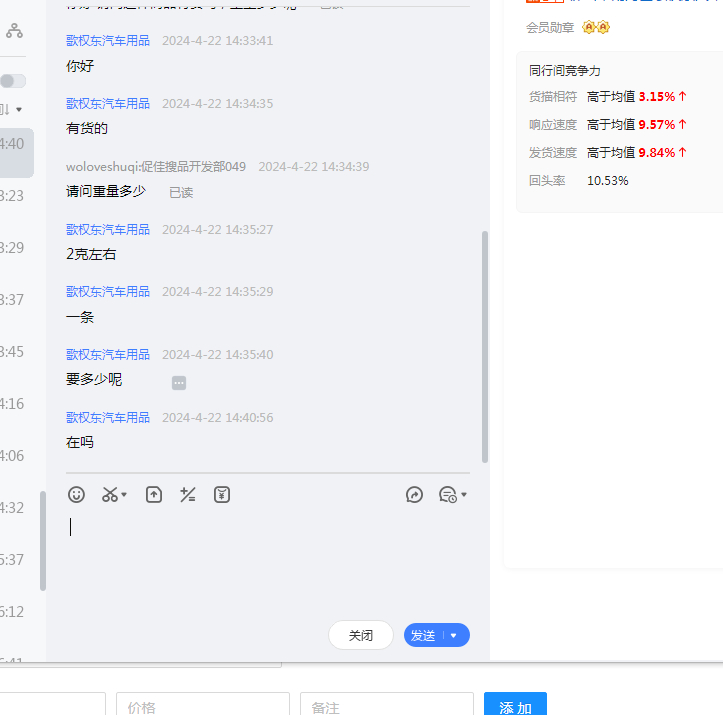Click the ellipsis icon beside 要多少呢 message

click(179, 382)
